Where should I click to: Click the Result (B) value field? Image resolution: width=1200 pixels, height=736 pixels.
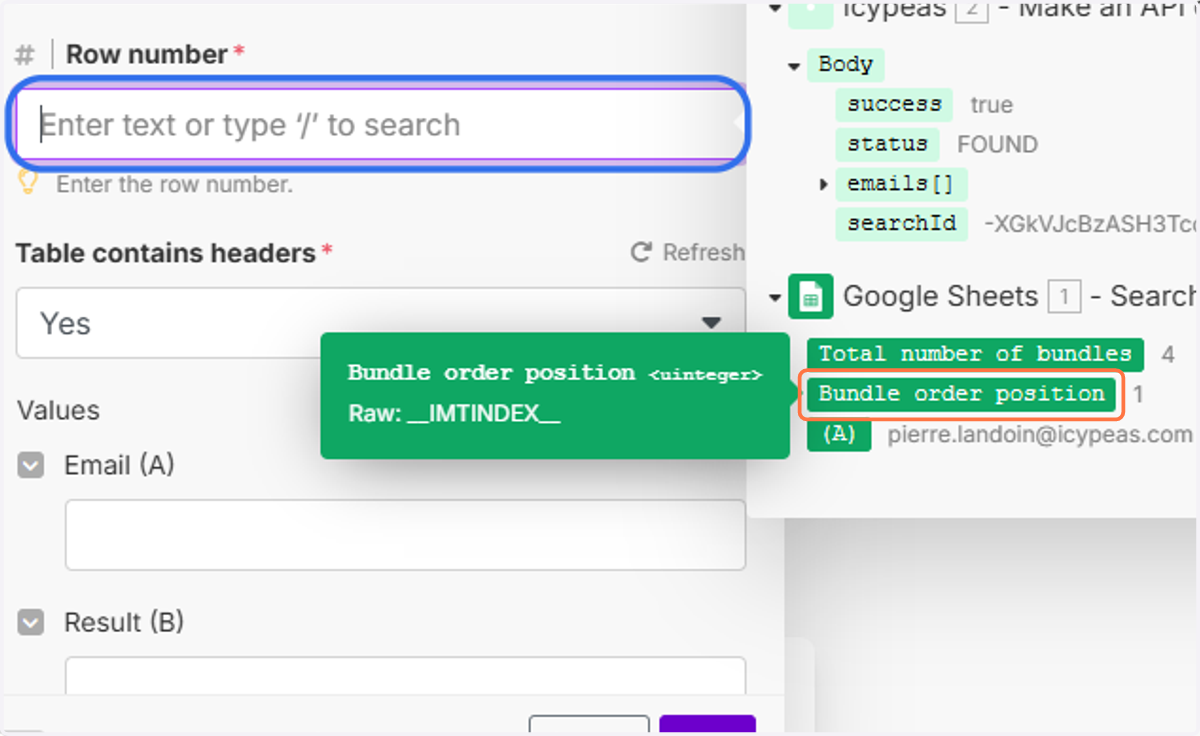pos(405,676)
